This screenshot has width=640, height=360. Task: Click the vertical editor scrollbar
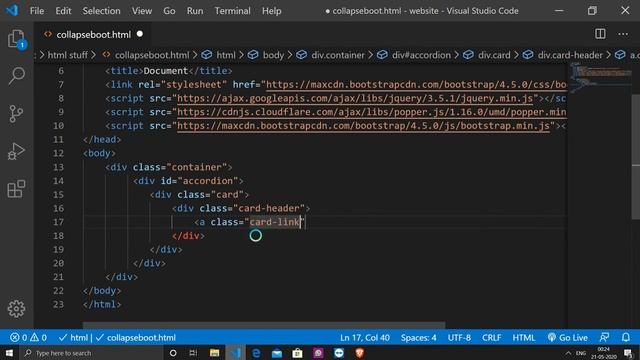(636, 156)
